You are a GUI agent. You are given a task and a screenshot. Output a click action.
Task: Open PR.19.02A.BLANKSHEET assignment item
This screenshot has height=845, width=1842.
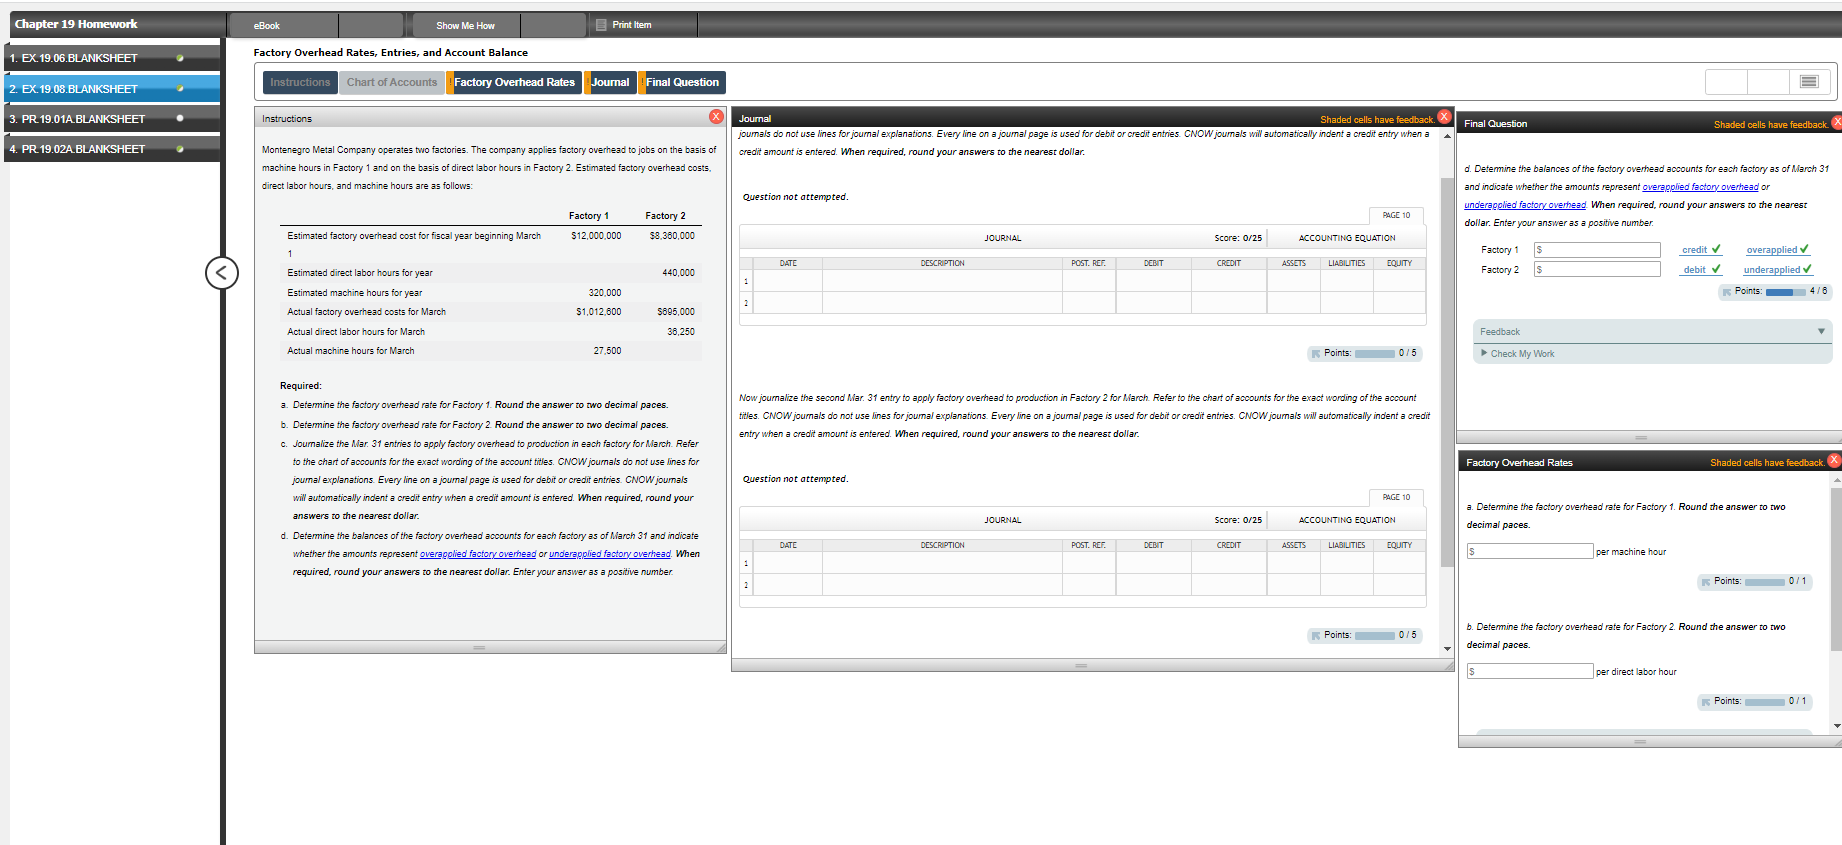[112, 149]
